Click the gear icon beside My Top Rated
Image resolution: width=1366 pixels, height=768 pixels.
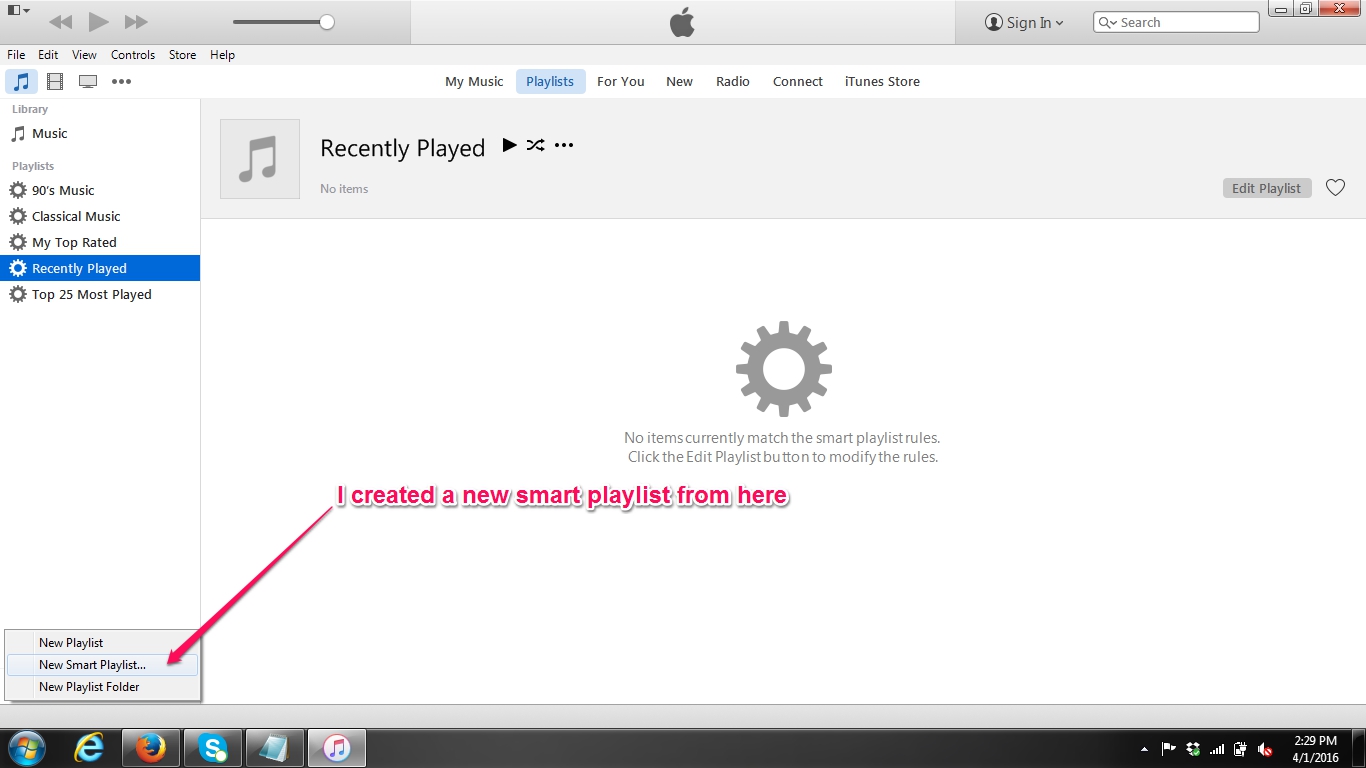(18, 242)
